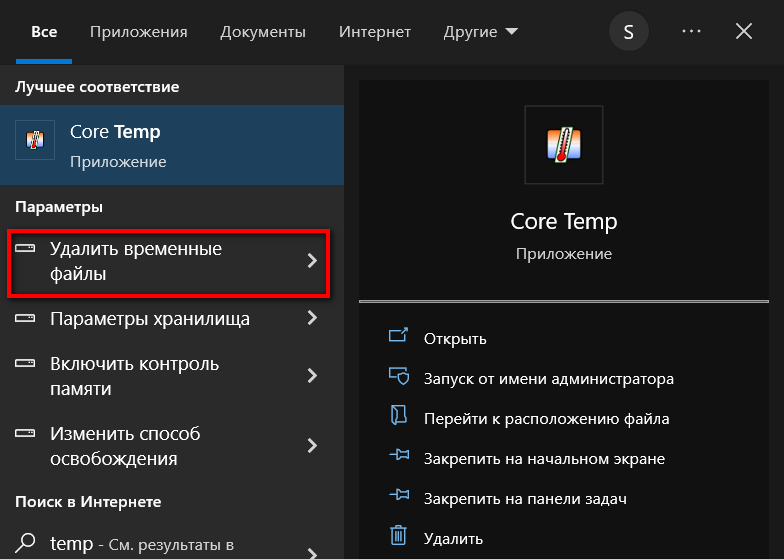Click pin icon beside Закрепить на панели задач

[x=399, y=494]
